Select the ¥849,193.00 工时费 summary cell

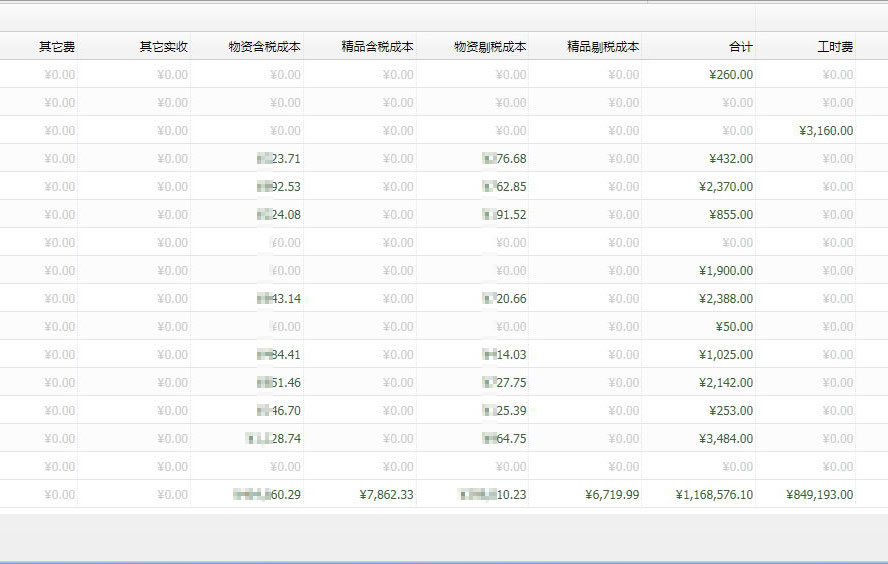(819, 494)
